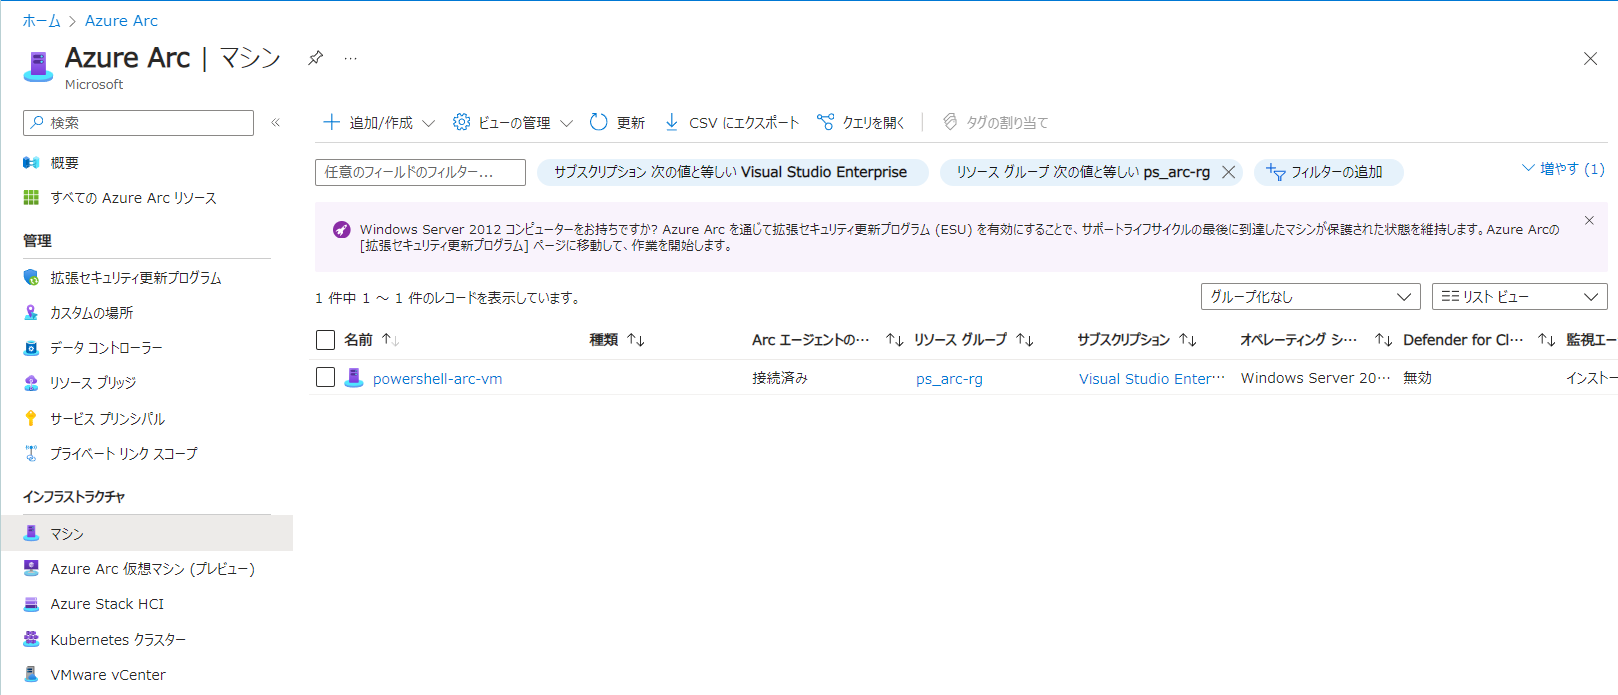
Task: Toggle the select-all checkbox in table header
Action: (x=325, y=340)
